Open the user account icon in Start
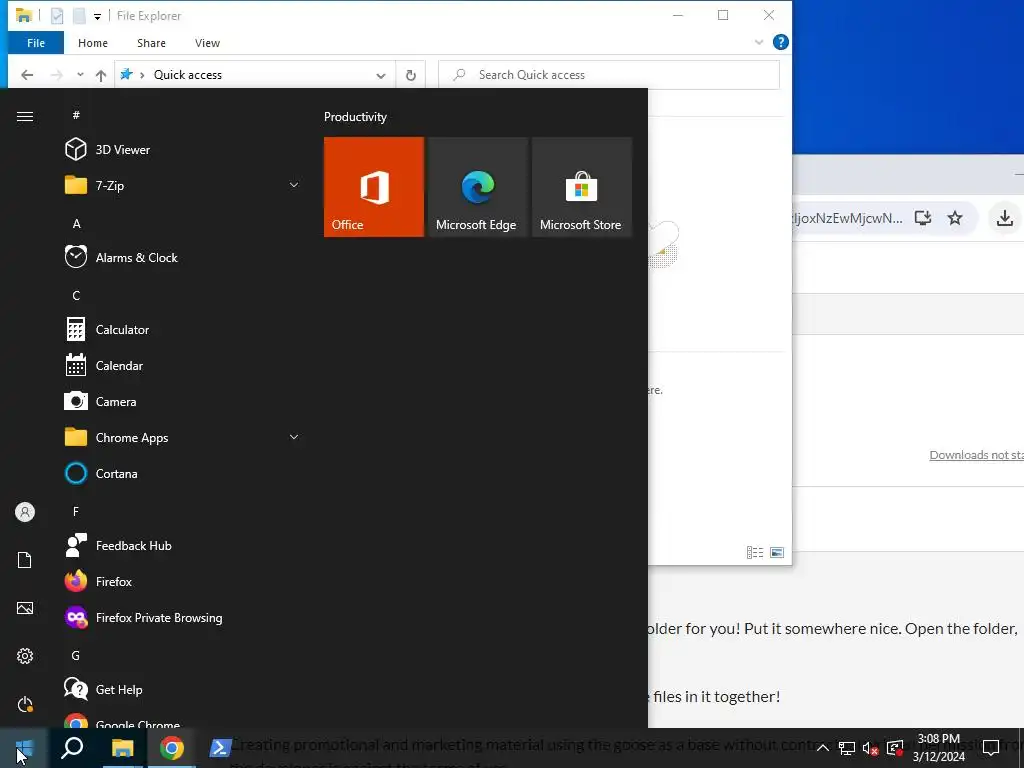 click(25, 512)
